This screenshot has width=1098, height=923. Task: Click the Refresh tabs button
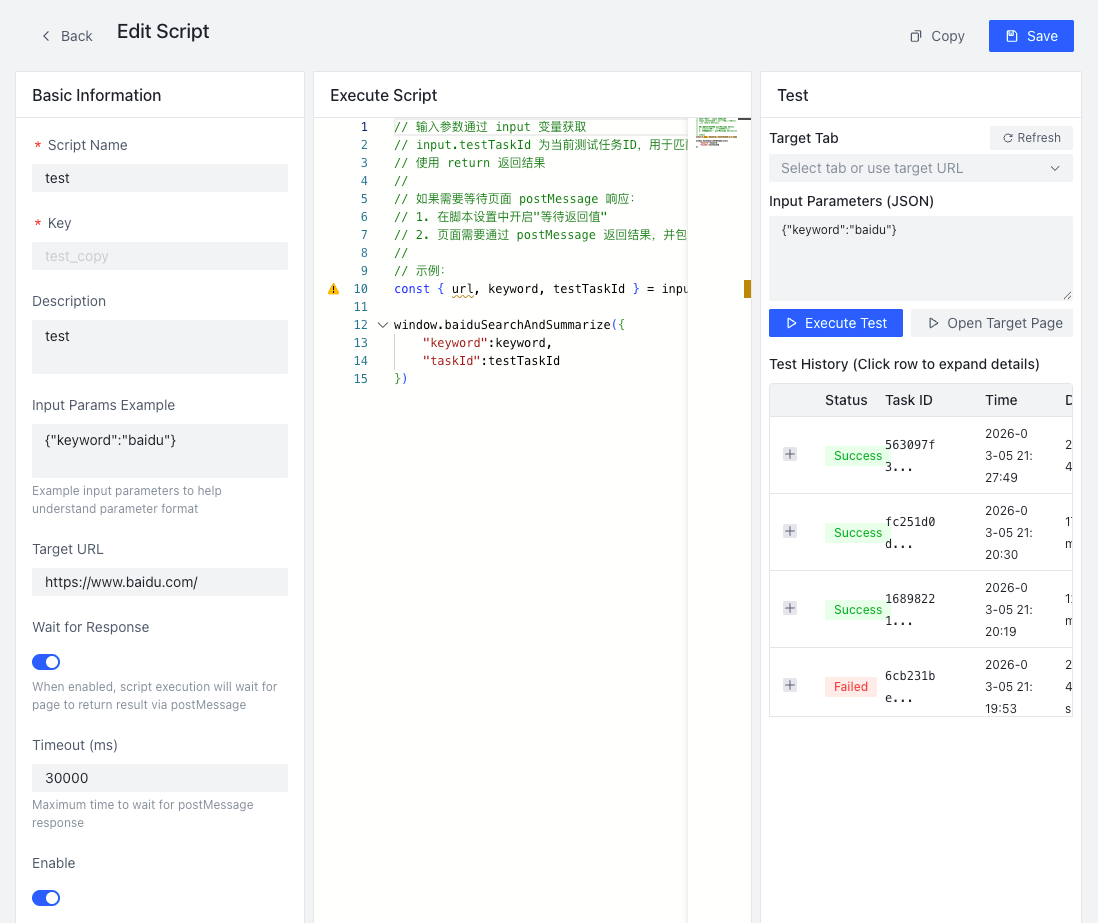tap(1031, 138)
